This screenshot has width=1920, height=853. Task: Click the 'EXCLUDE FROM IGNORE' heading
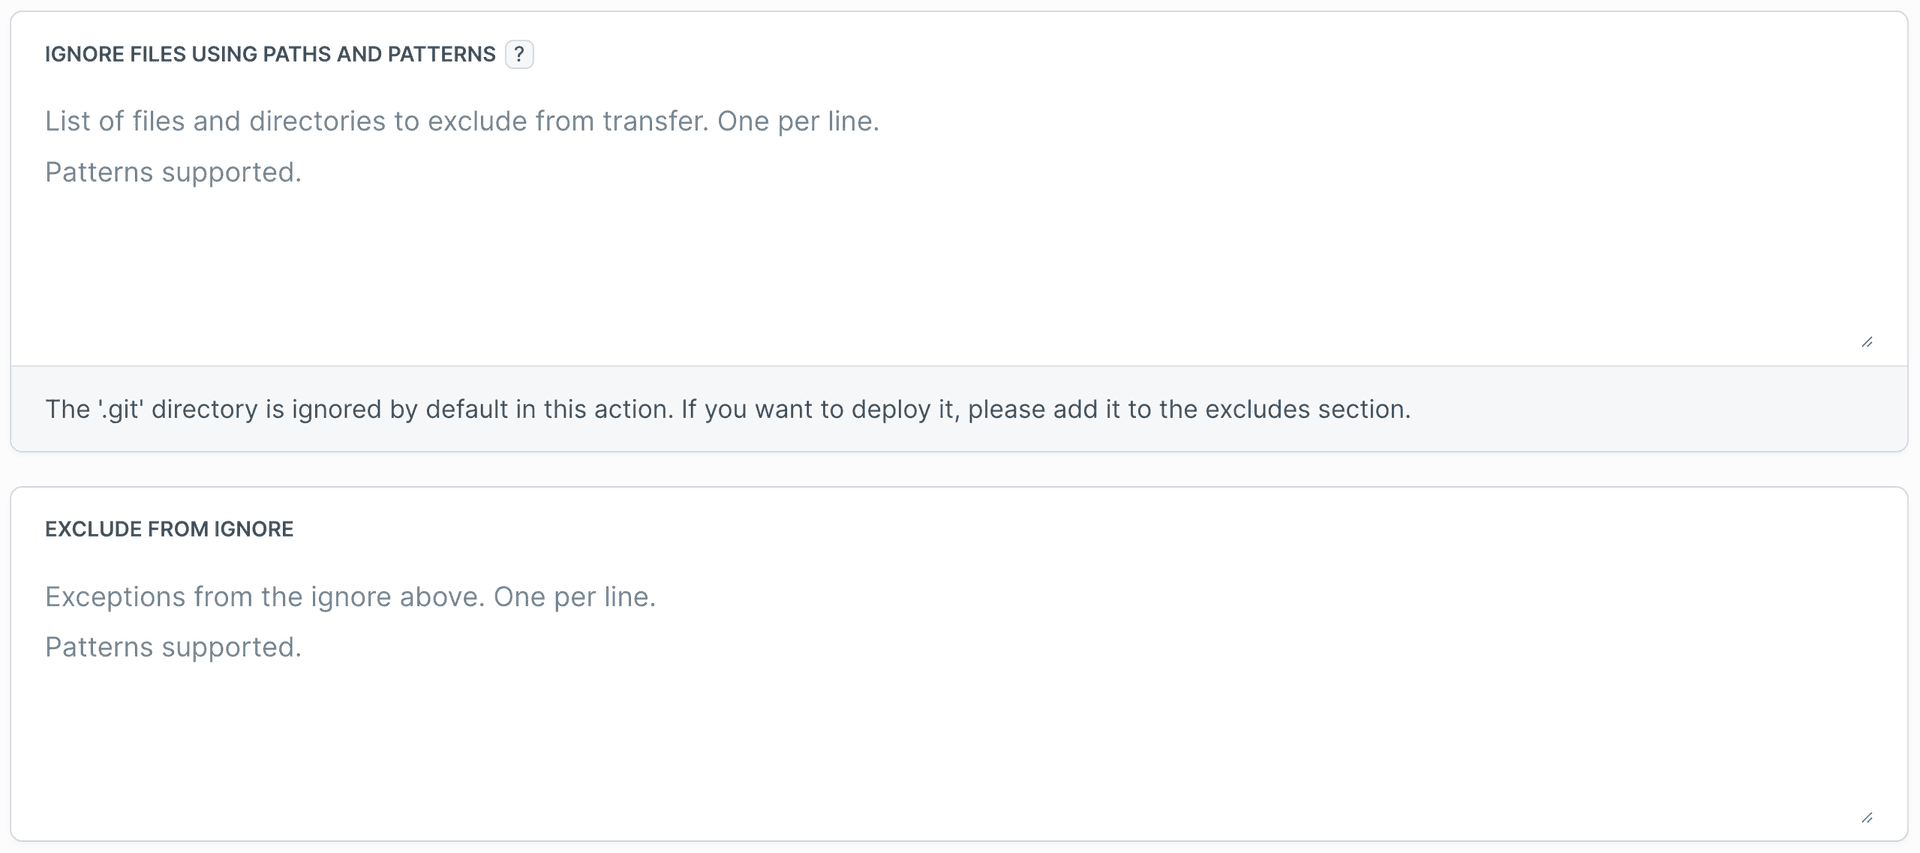click(x=169, y=529)
